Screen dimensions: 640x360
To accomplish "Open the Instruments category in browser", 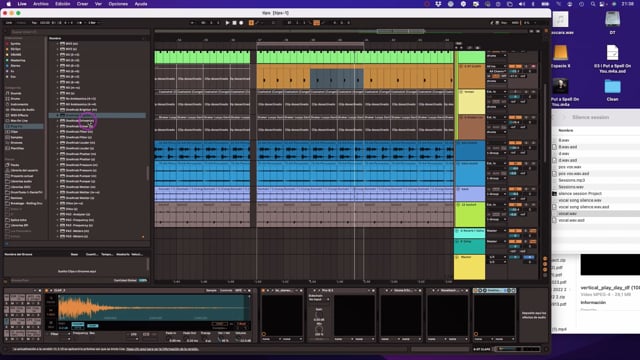I will (19, 104).
